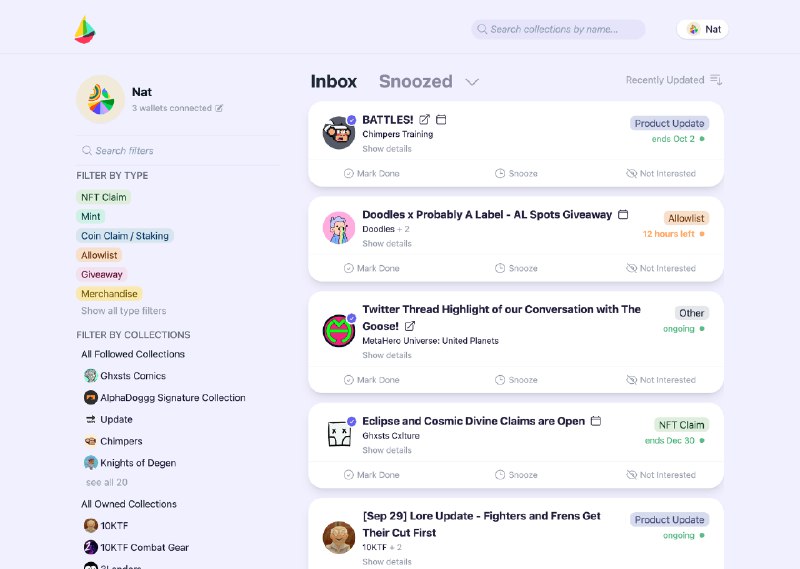Viewport: 800px width, 569px height.
Task: Switch to the Inbox tab
Action: pyautogui.click(x=334, y=82)
